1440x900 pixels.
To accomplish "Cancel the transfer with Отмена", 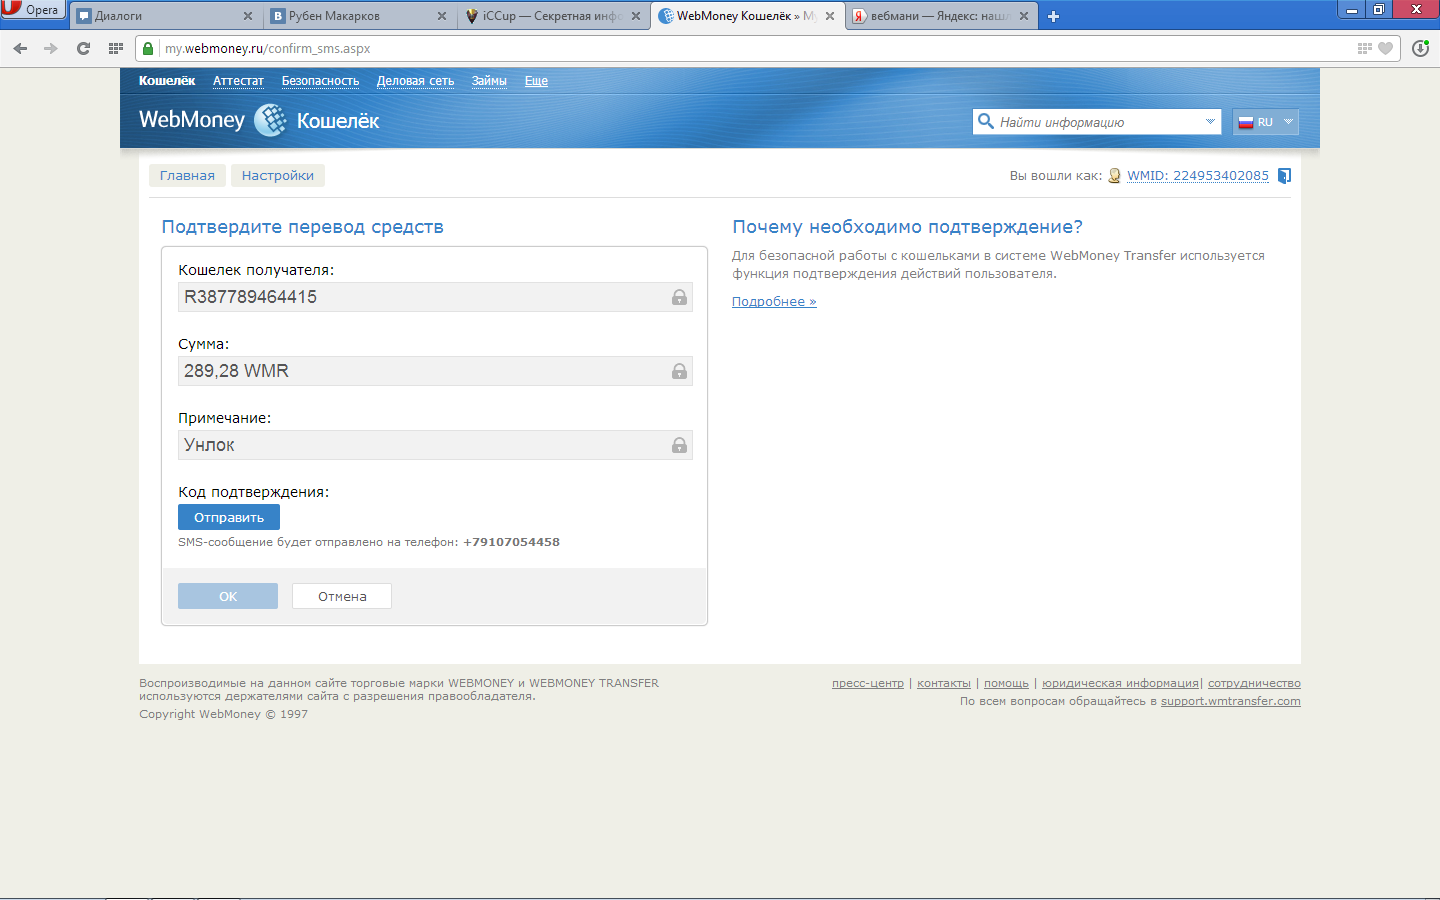I will (342, 596).
